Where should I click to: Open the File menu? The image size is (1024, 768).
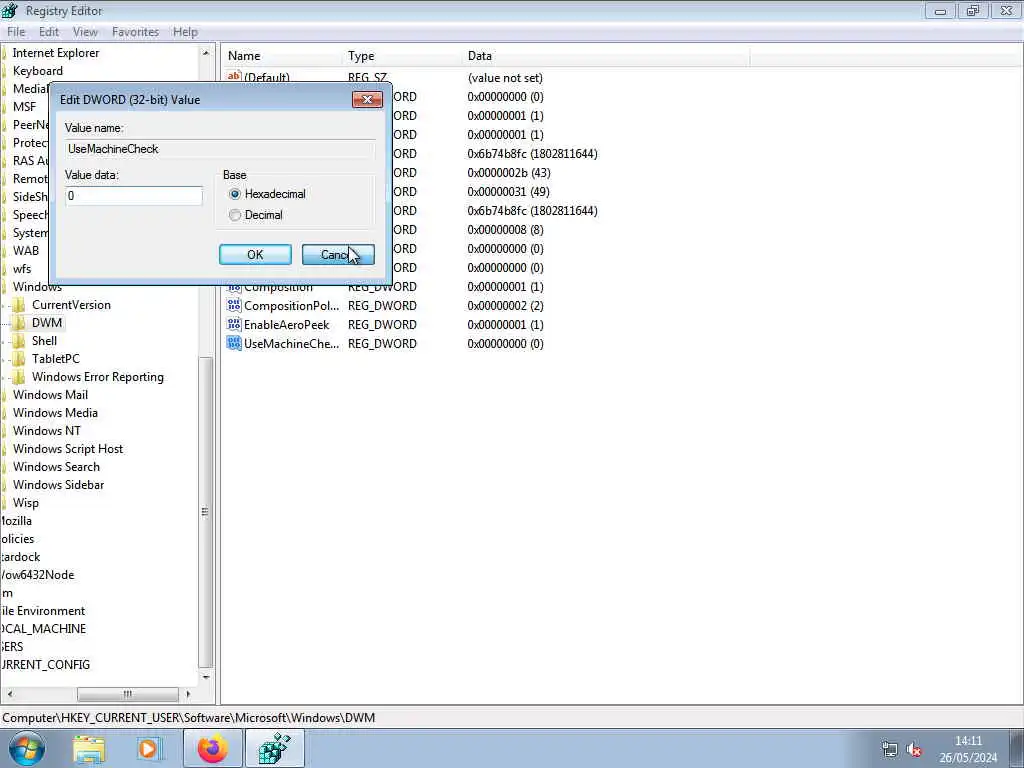point(16,32)
